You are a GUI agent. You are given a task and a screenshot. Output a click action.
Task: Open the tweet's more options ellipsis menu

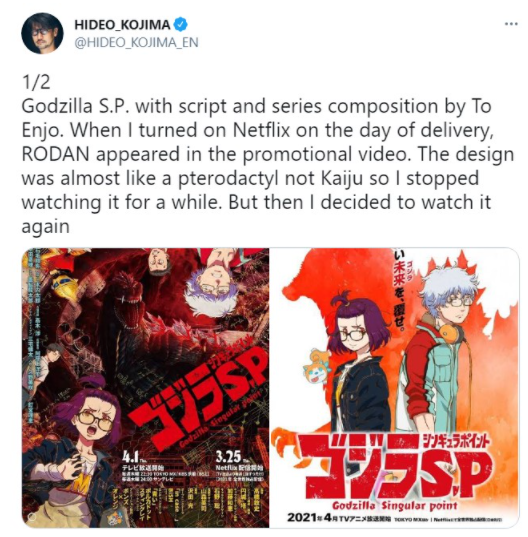[511, 24]
